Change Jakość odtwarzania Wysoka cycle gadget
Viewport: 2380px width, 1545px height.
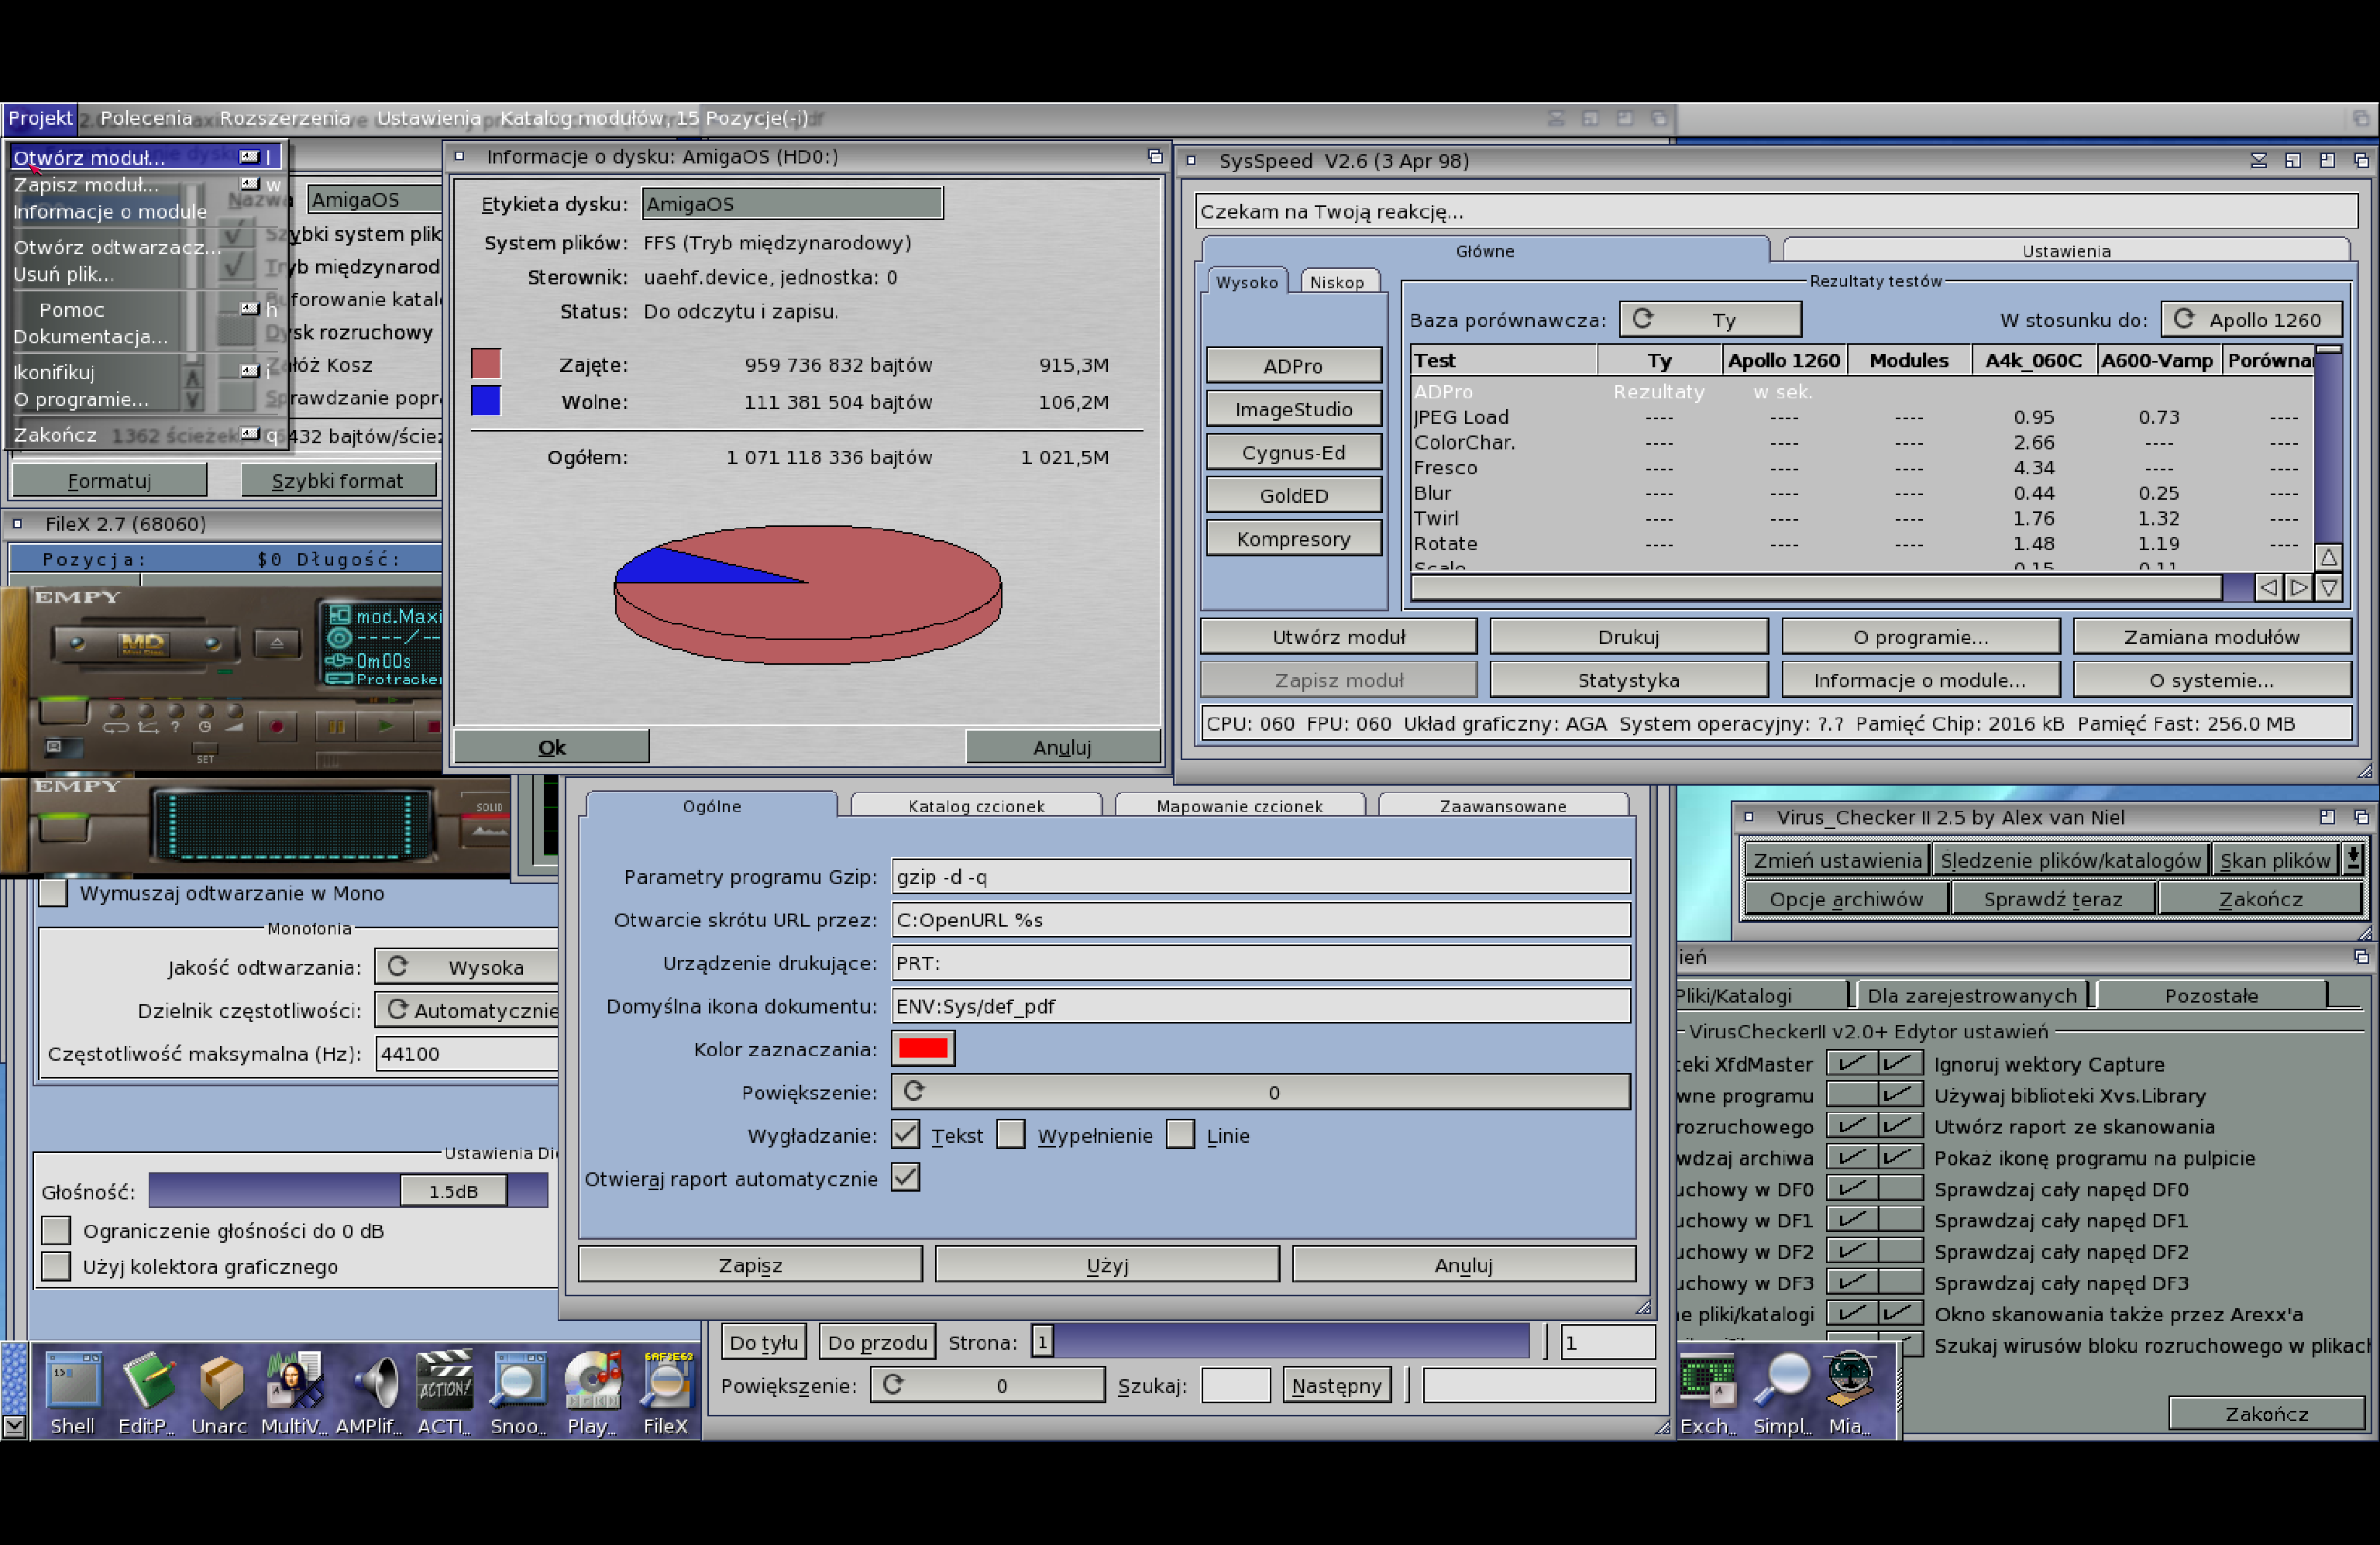click(466, 966)
